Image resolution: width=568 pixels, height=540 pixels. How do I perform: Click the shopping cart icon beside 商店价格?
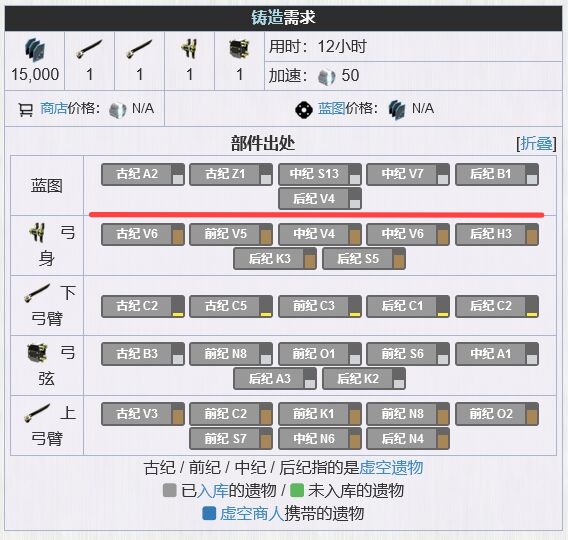26,109
